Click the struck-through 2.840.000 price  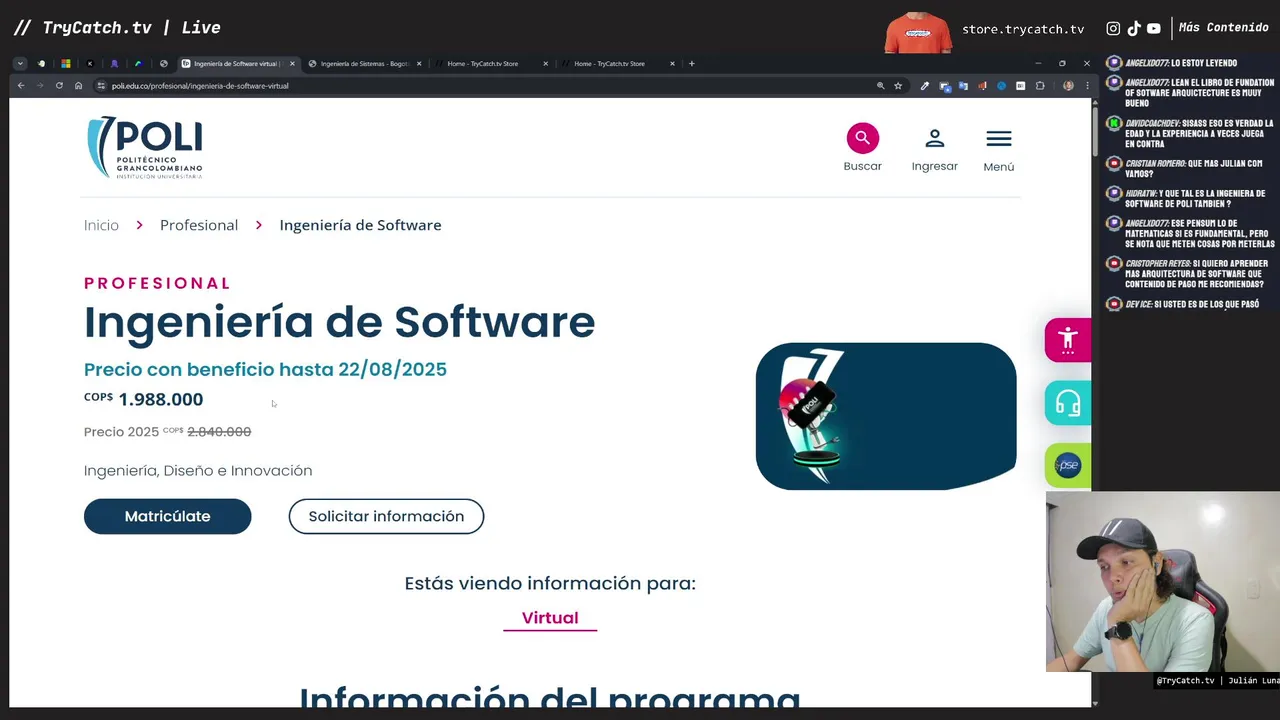[219, 432]
